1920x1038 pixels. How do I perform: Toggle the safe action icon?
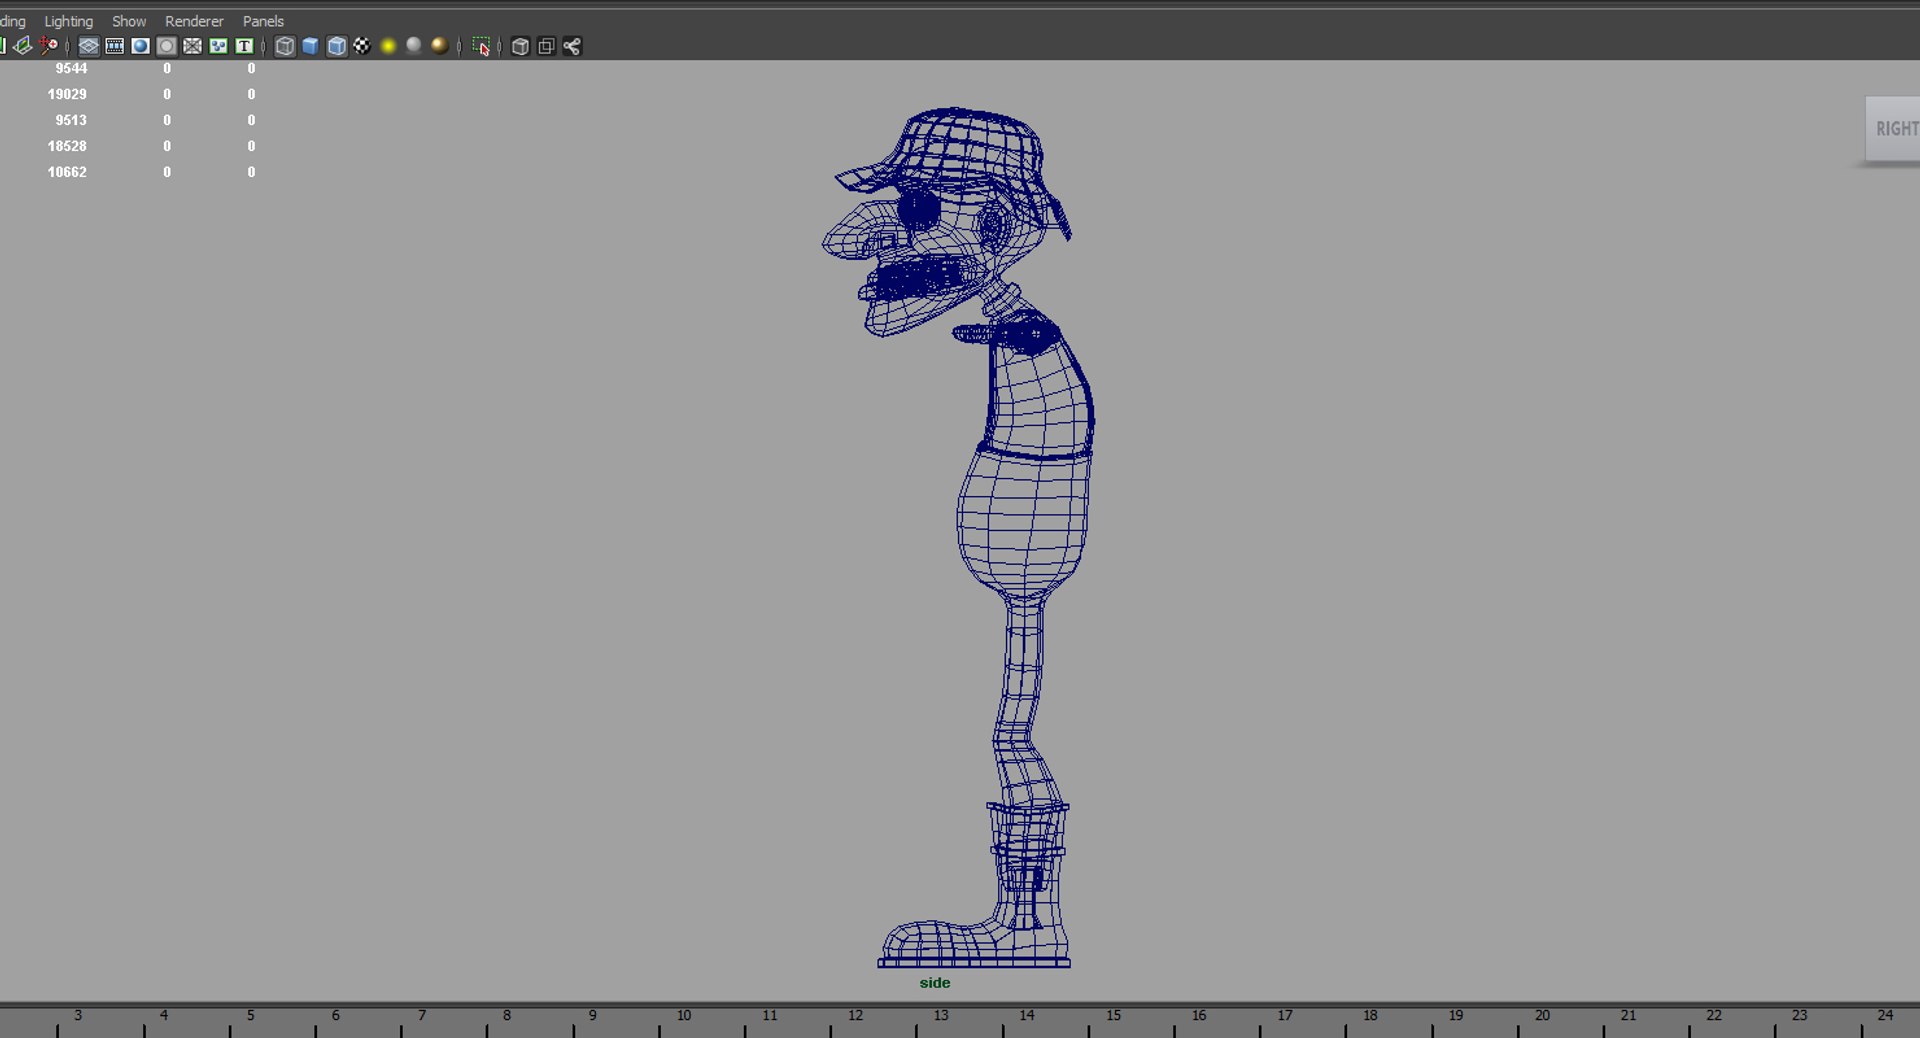coord(218,46)
